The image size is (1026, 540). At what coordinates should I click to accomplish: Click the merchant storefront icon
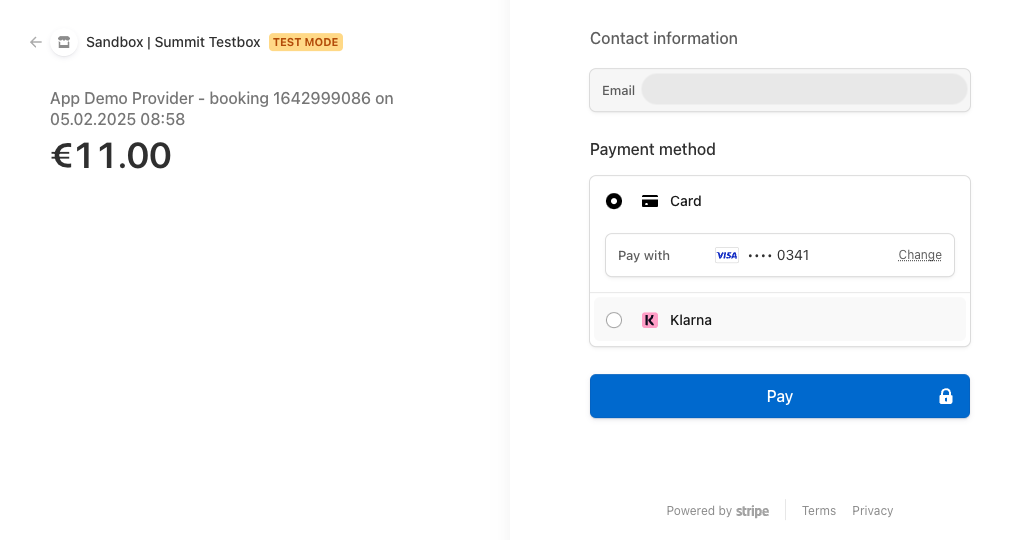[64, 42]
